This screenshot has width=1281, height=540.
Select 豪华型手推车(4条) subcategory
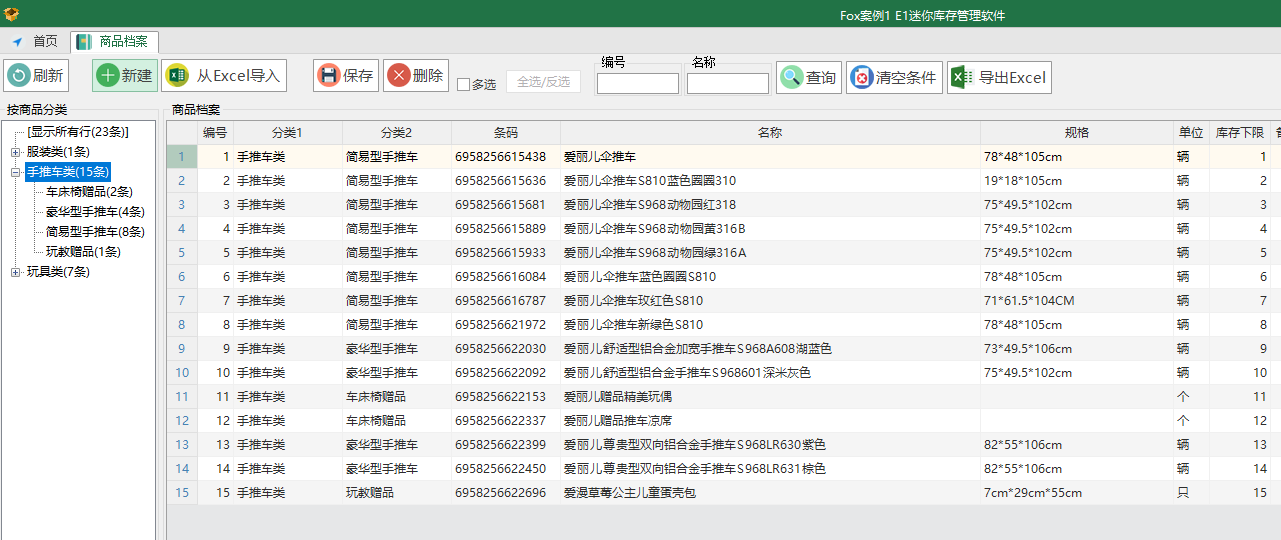[x=95, y=212]
